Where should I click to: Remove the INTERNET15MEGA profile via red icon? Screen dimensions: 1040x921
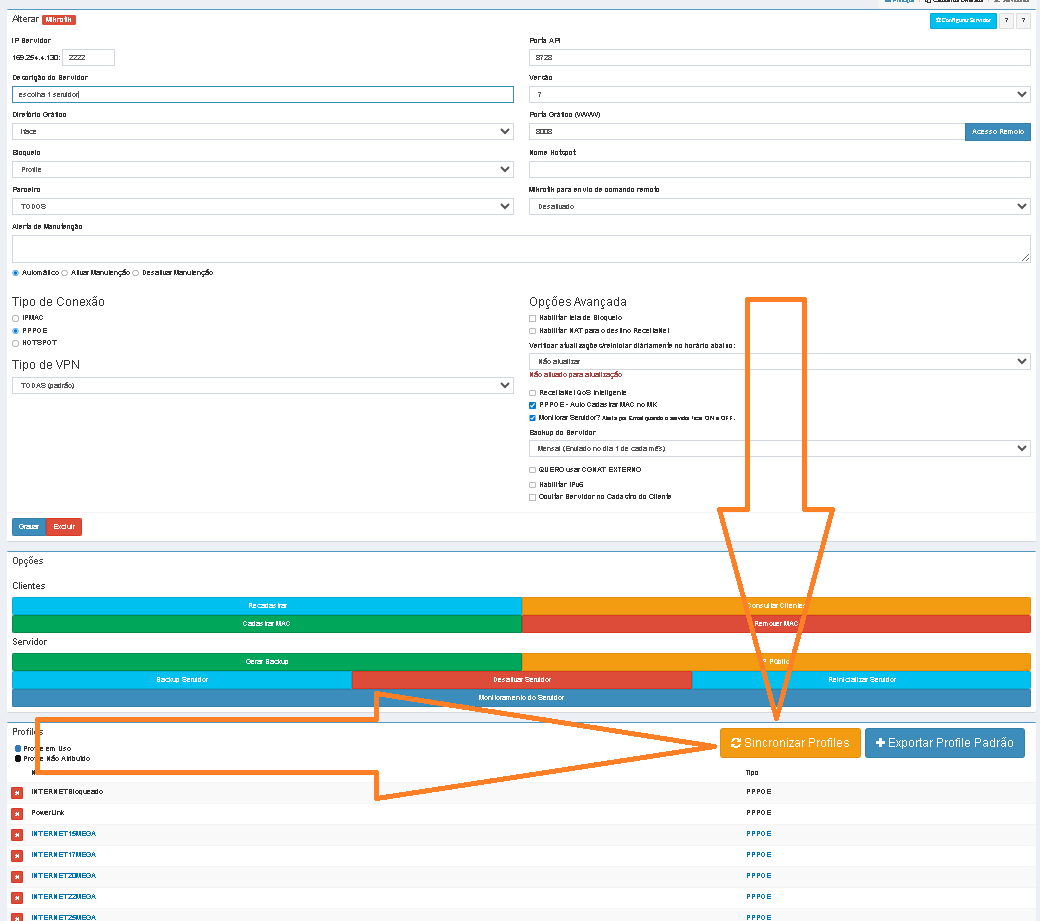click(17, 834)
